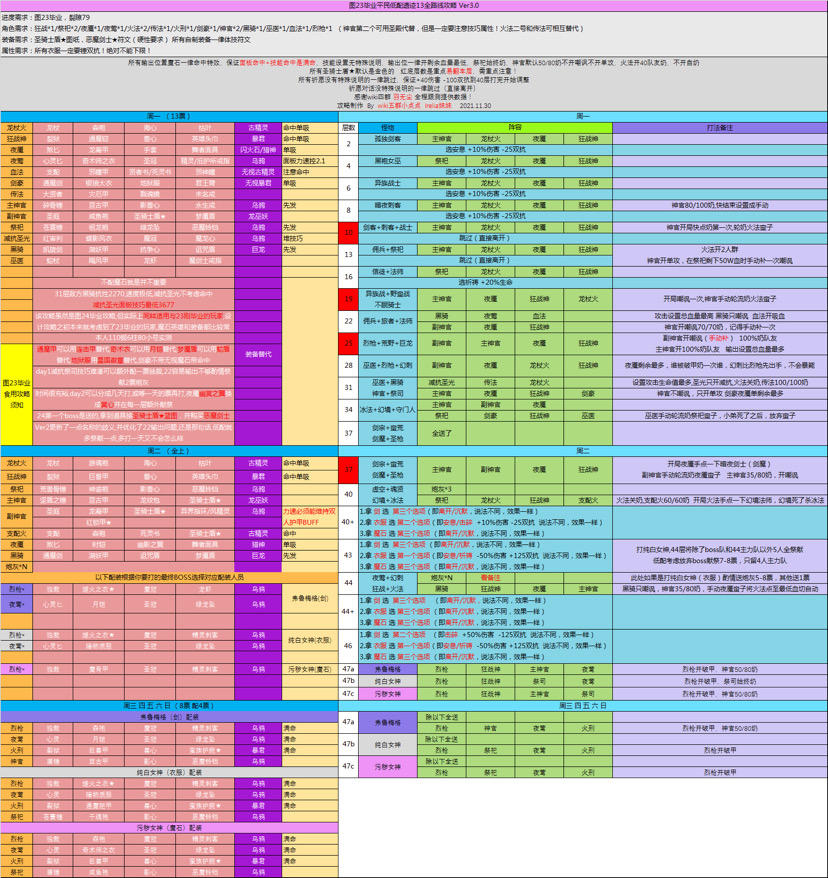Click the 周二（全上）section header
828x878 pixels.
pos(169,451)
